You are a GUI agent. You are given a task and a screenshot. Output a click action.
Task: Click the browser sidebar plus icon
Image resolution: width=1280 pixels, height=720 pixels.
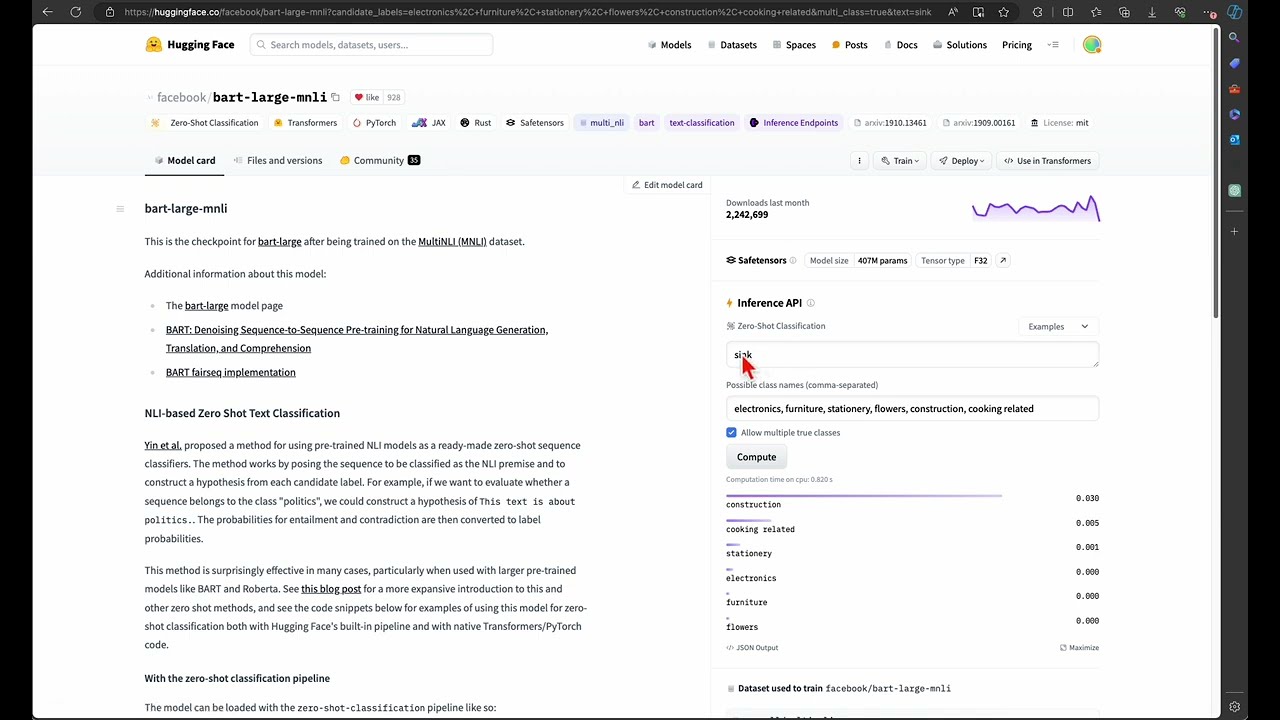[1235, 232]
